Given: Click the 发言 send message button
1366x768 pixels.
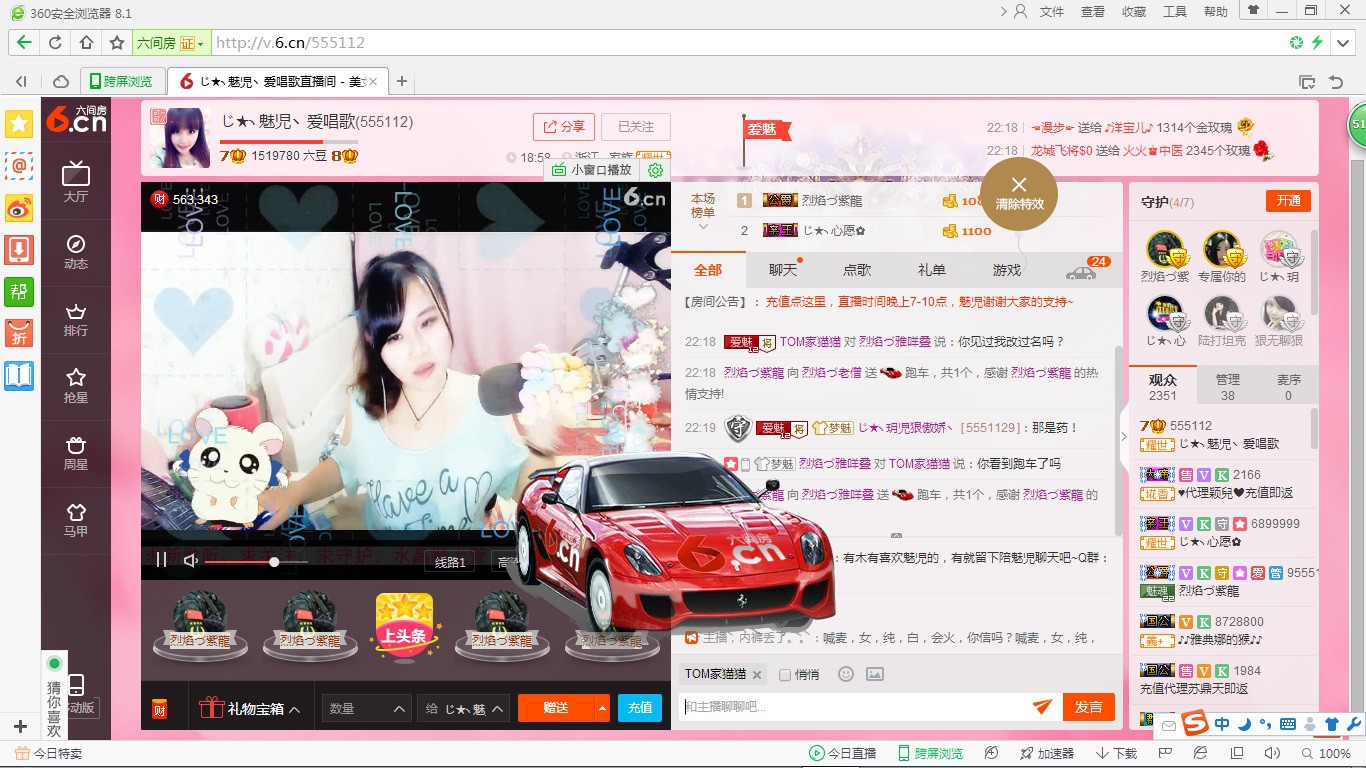Looking at the screenshot, I should pos(1088,707).
